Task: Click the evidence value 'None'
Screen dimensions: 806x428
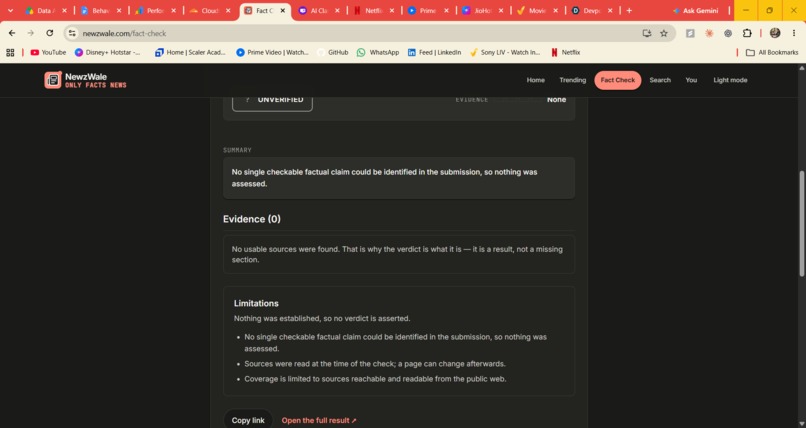Action: [556, 100]
